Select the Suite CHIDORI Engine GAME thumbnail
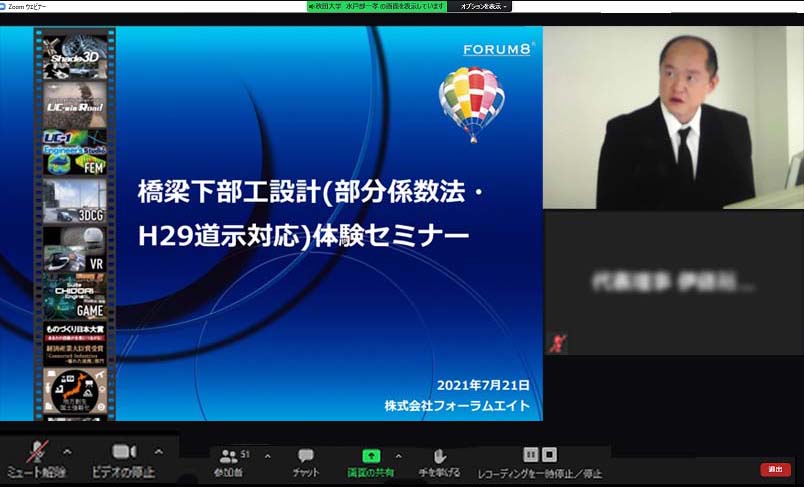This screenshot has height=487, width=804. coord(75,296)
